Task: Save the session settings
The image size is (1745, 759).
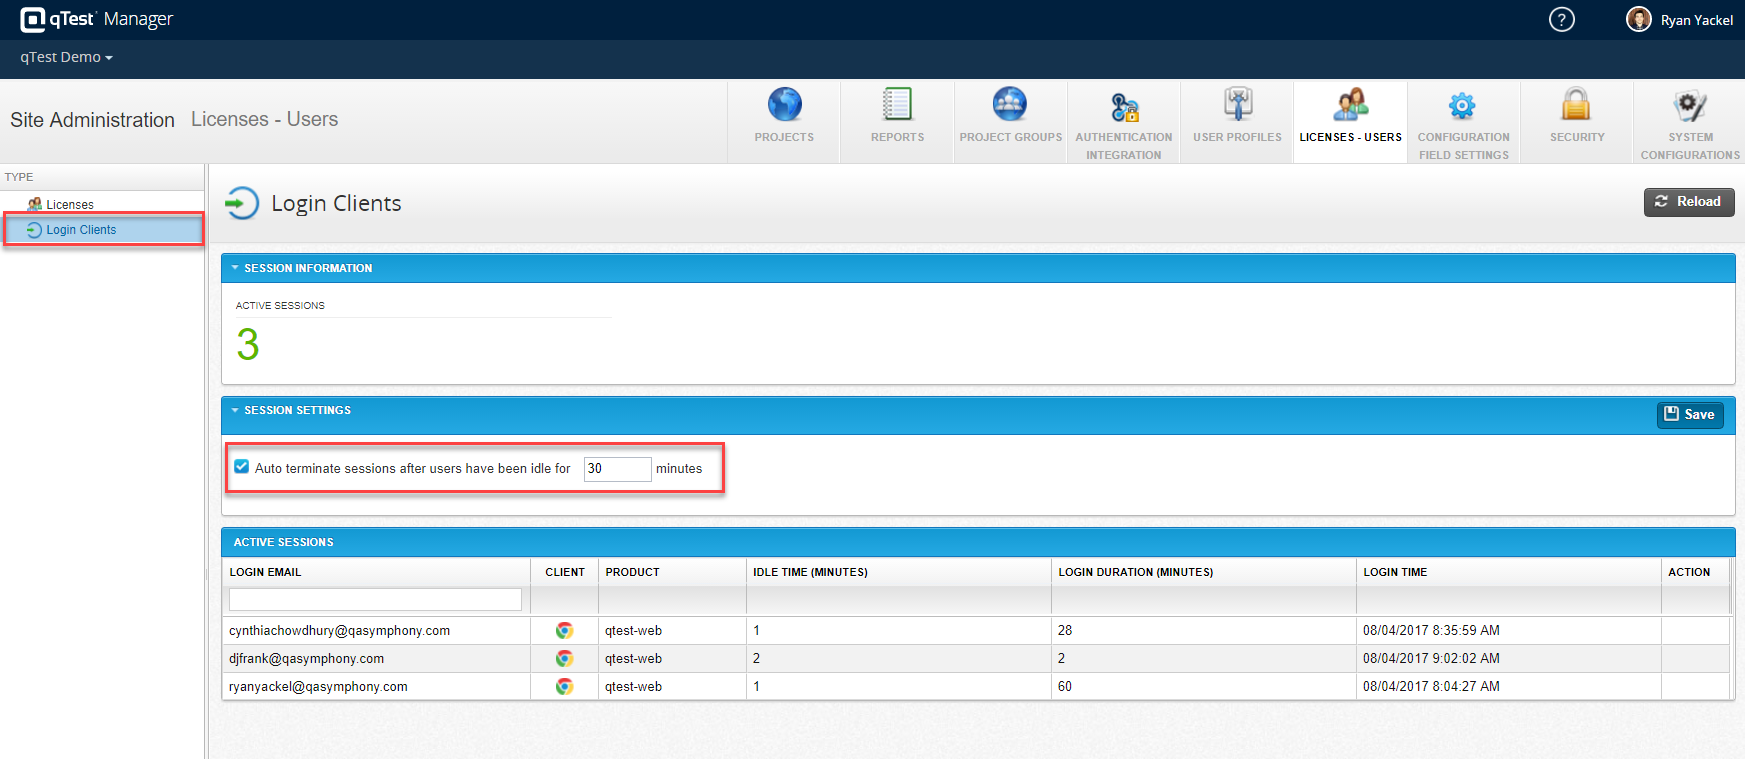Action: (x=1689, y=415)
